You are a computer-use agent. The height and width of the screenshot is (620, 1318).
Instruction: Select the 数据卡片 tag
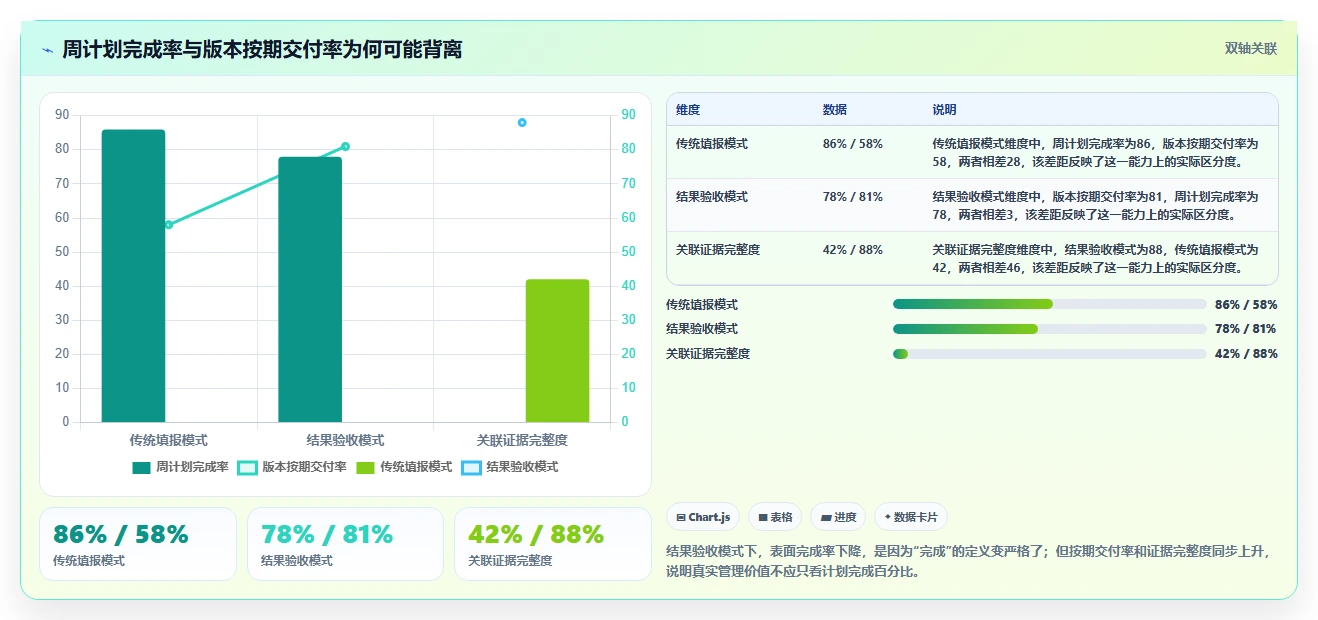coord(911,517)
